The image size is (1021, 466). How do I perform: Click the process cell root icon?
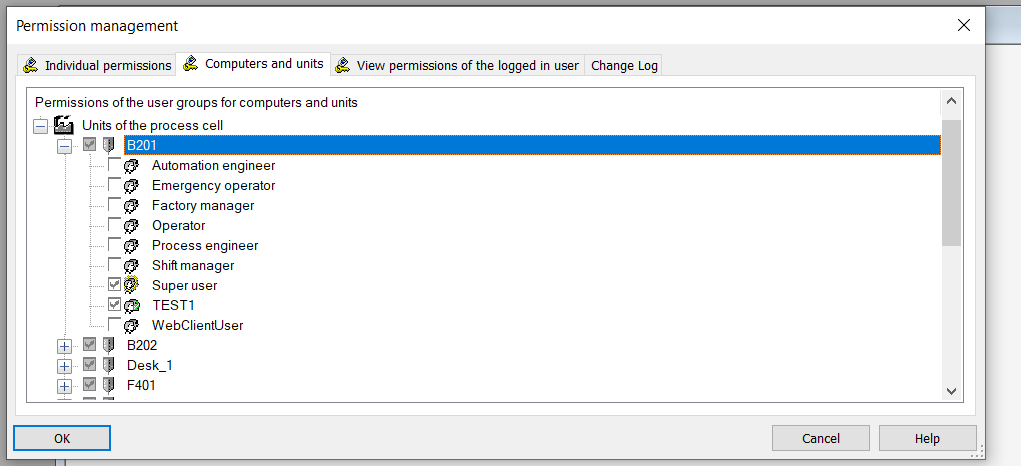[64, 126]
